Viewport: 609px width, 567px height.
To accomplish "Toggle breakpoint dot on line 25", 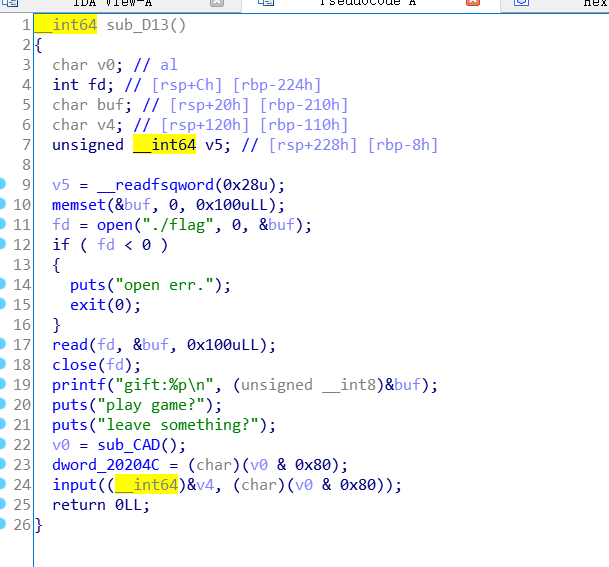I will (x=26, y=505).
